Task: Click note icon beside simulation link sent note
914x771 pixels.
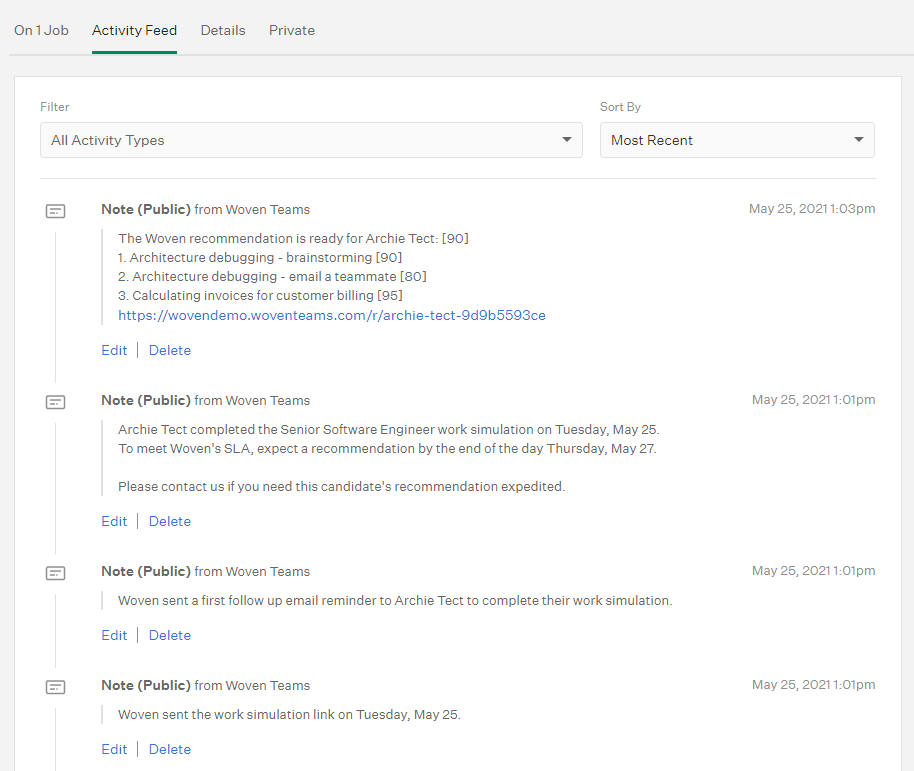Action: point(55,687)
